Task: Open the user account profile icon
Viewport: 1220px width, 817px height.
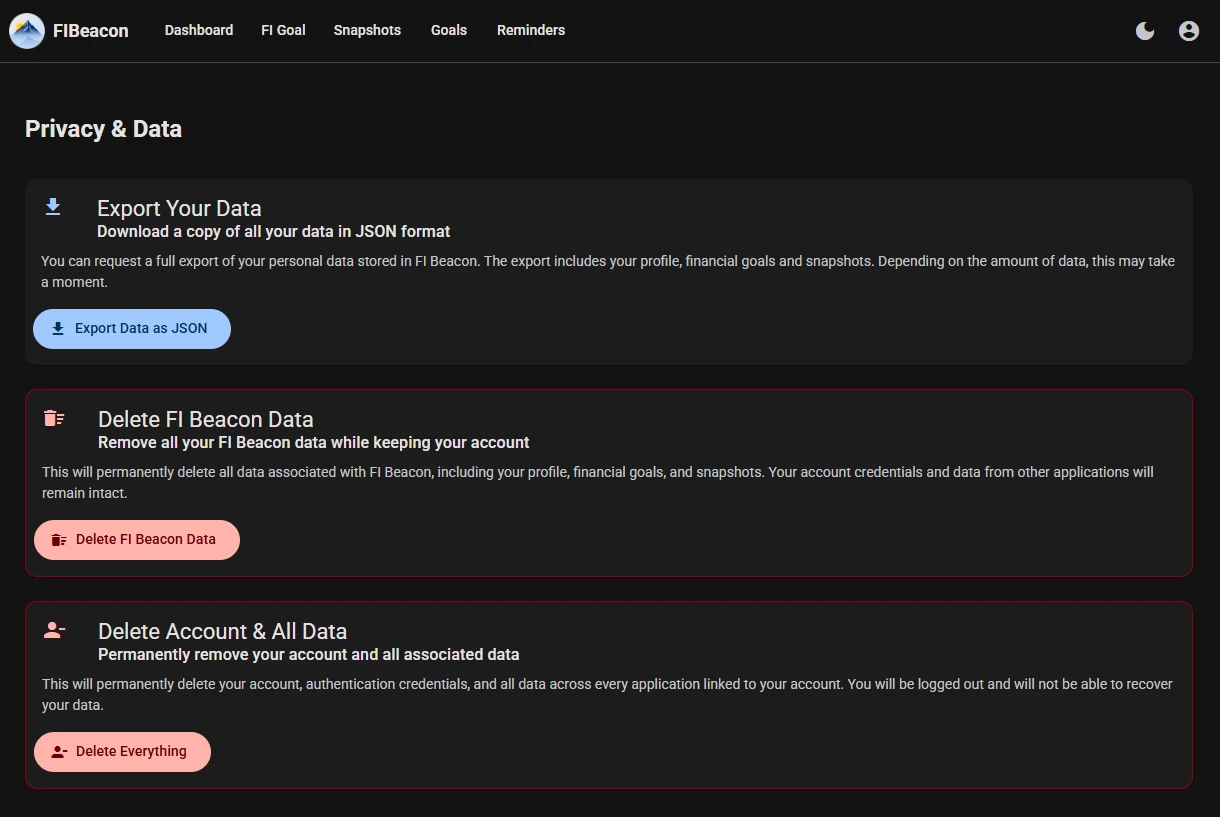Action: tap(1188, 31)
